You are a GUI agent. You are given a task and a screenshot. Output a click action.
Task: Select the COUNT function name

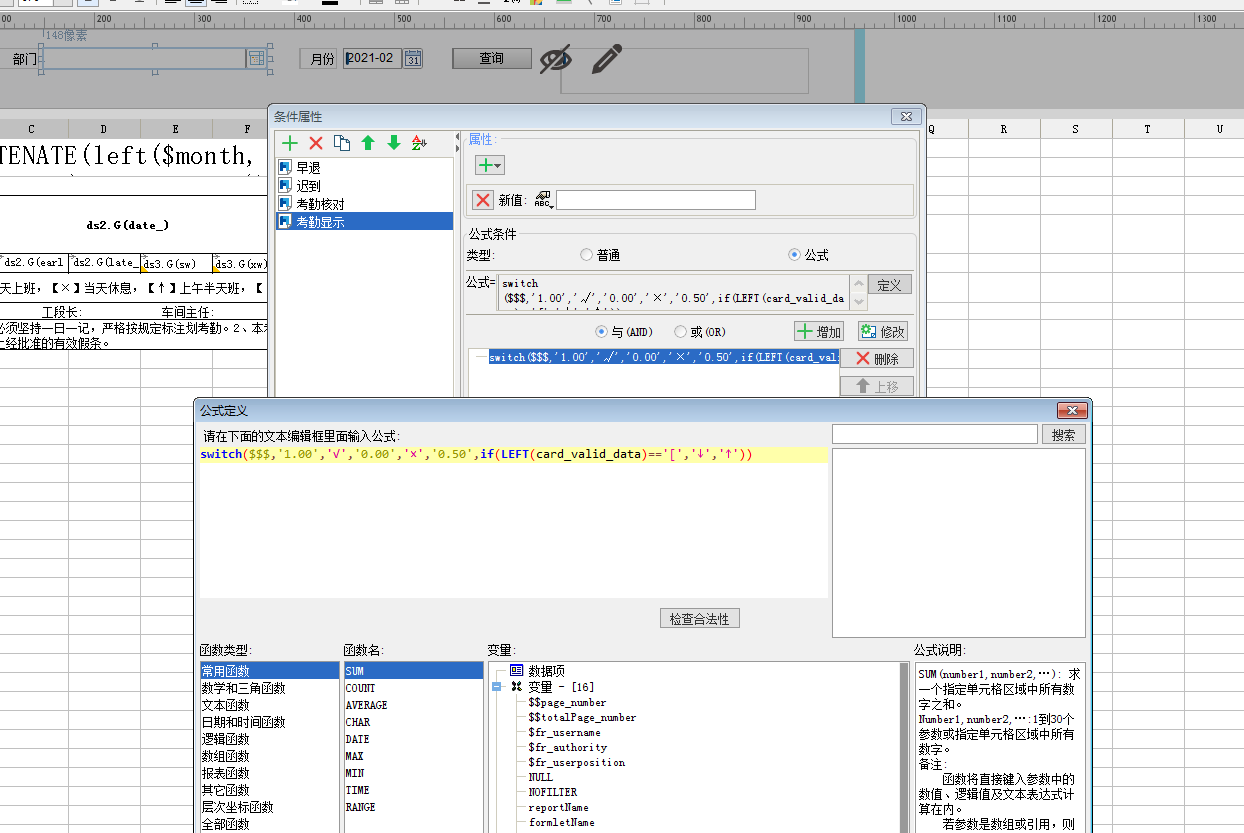413,688
